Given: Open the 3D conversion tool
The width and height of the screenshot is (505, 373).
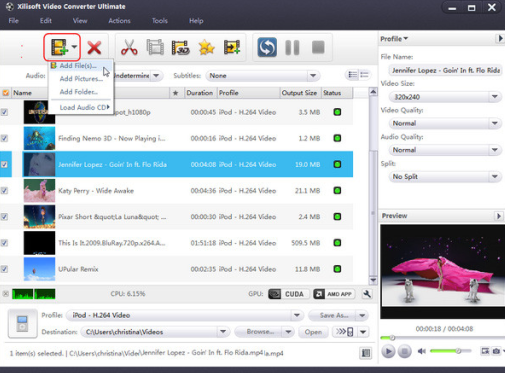Looking at the screenshot, I should point(181,47).
